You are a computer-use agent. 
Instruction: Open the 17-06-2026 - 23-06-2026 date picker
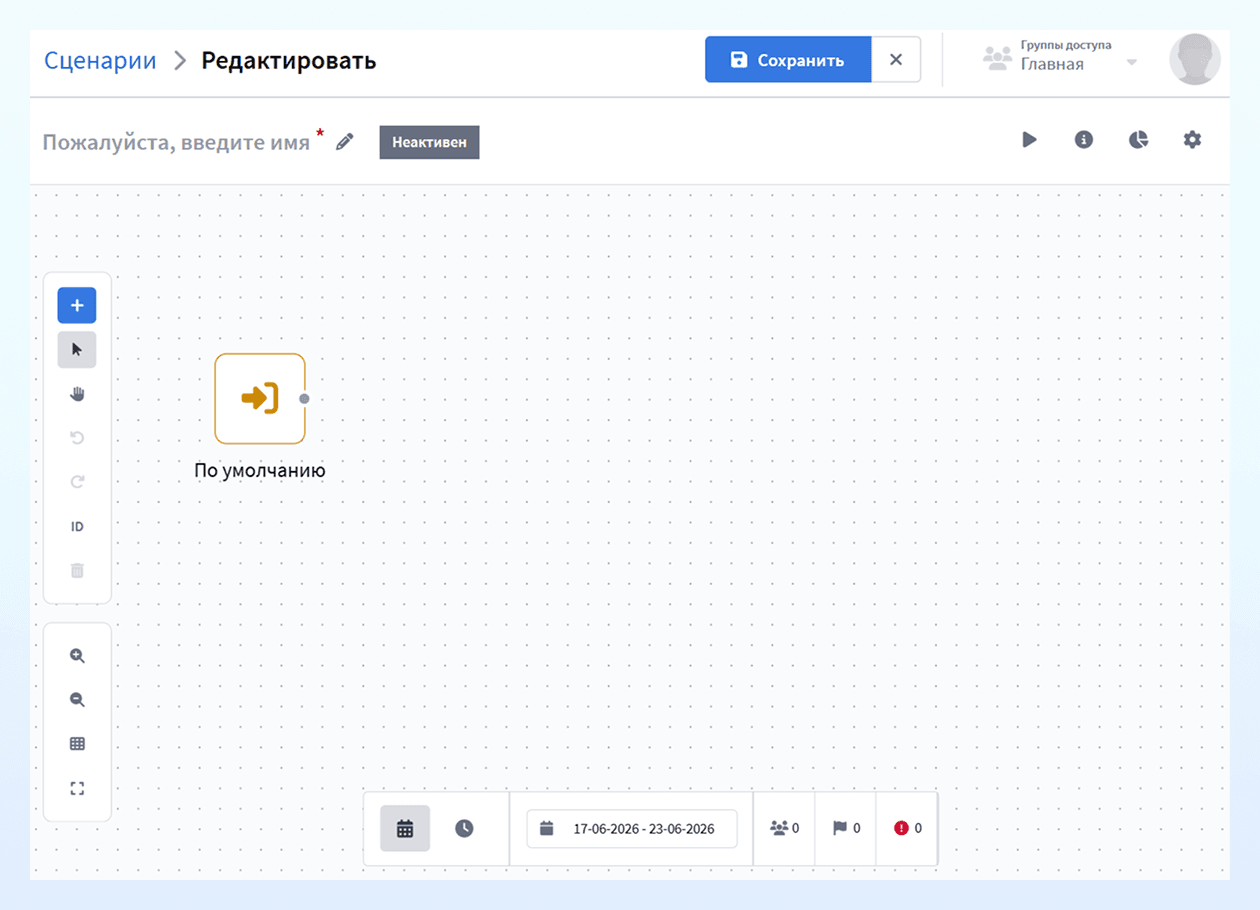[x=632, y=829]
